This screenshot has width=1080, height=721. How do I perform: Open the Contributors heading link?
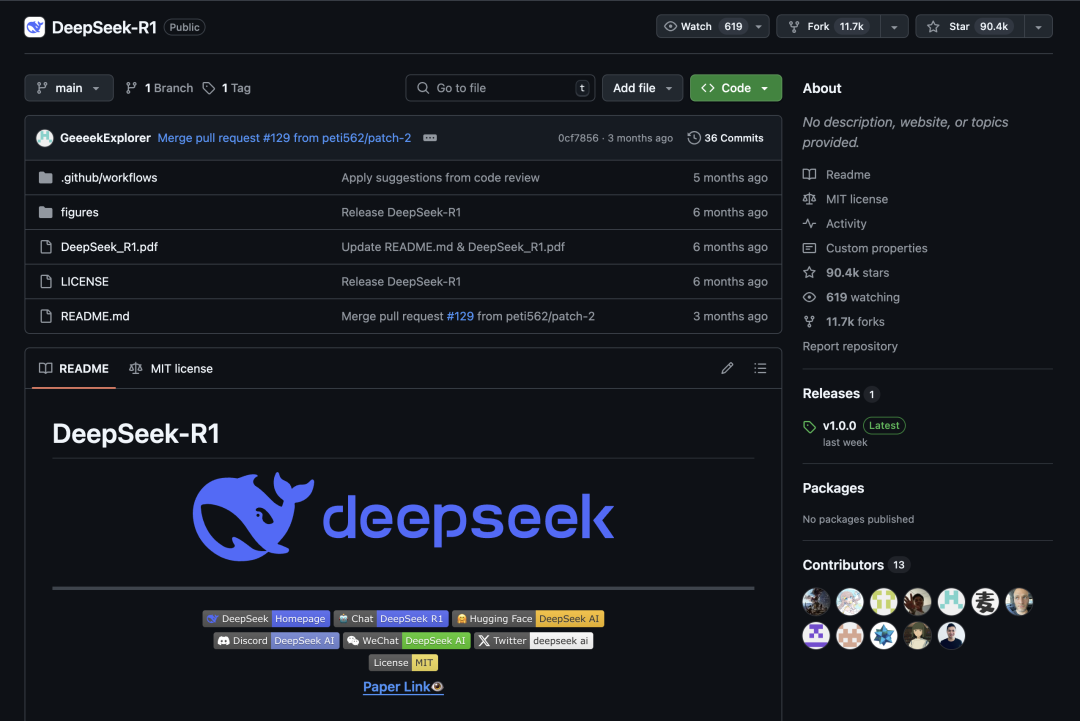tap(855, 565)
